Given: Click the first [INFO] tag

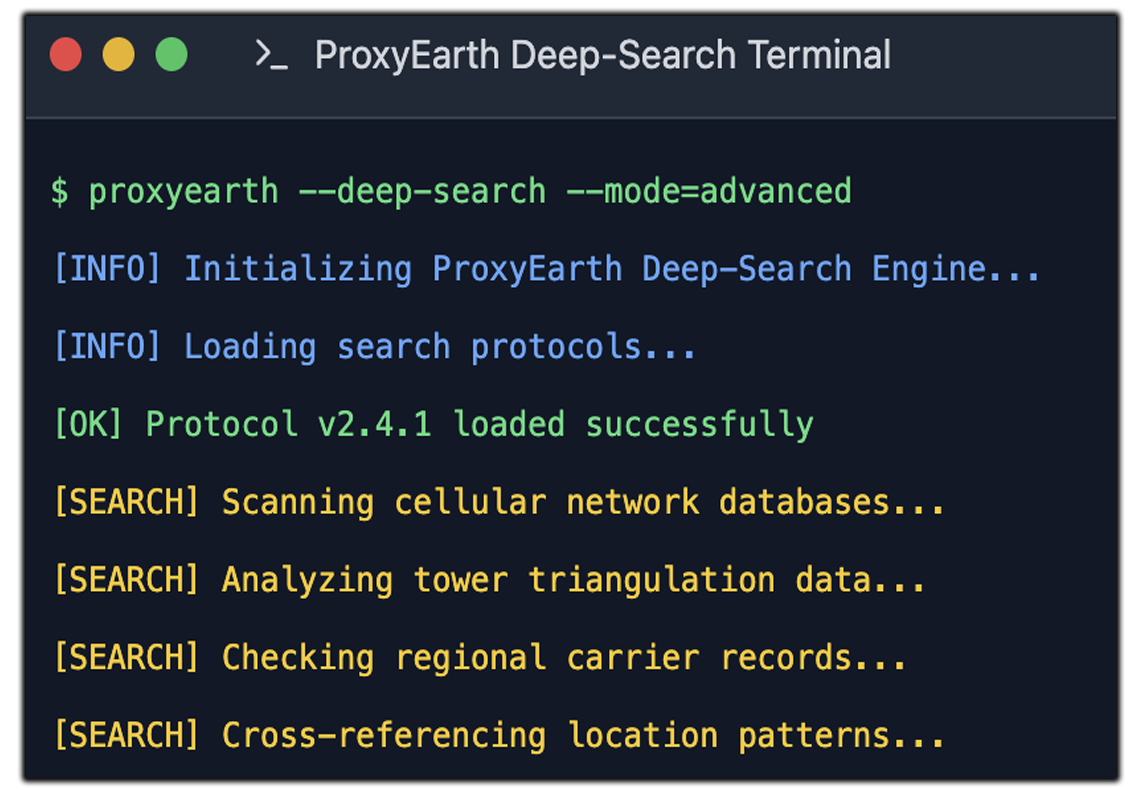Looking at the screenshot, I should (x=107, y=269).
